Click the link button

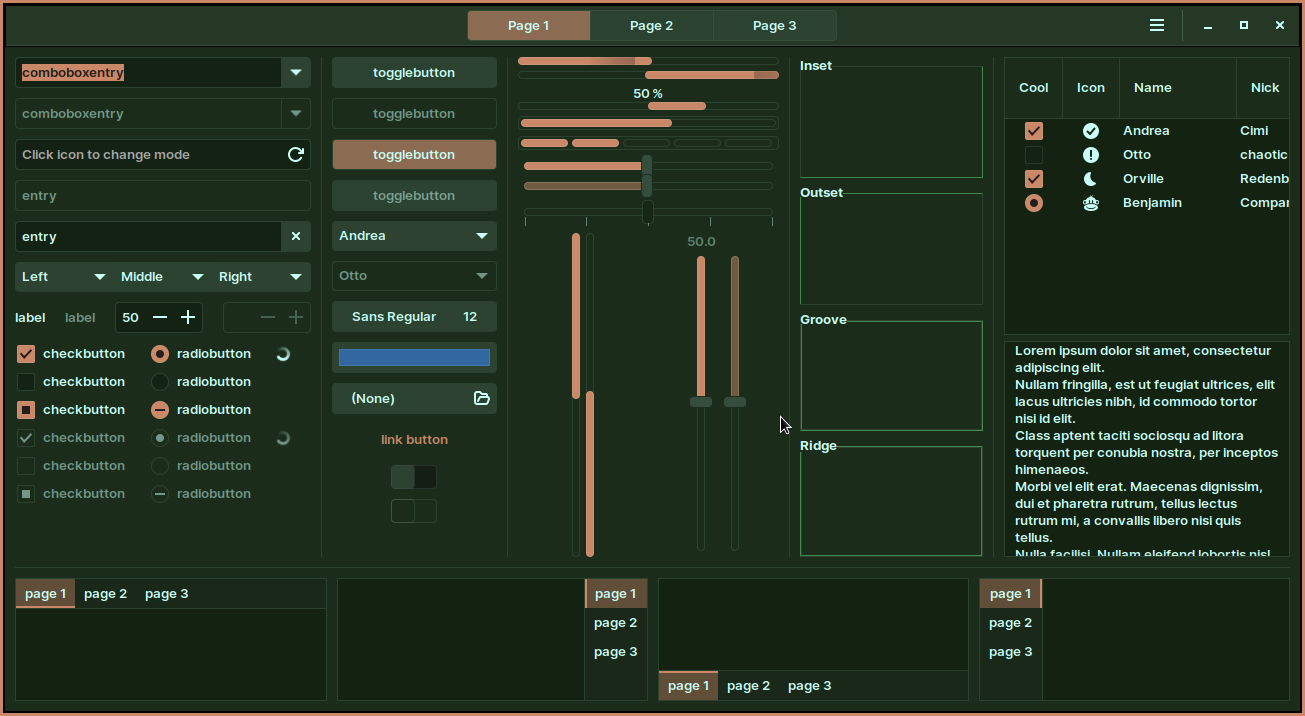coord(414,440)
